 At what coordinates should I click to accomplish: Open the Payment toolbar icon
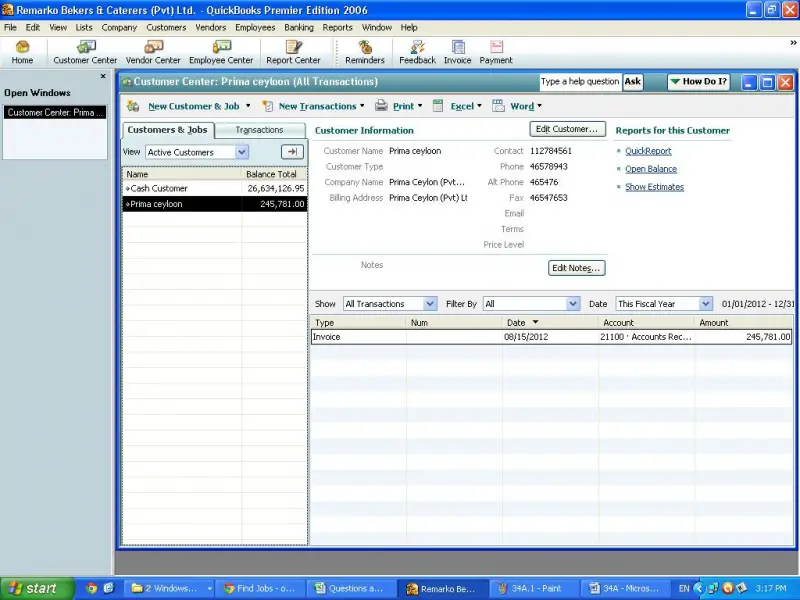coord(496,53)
